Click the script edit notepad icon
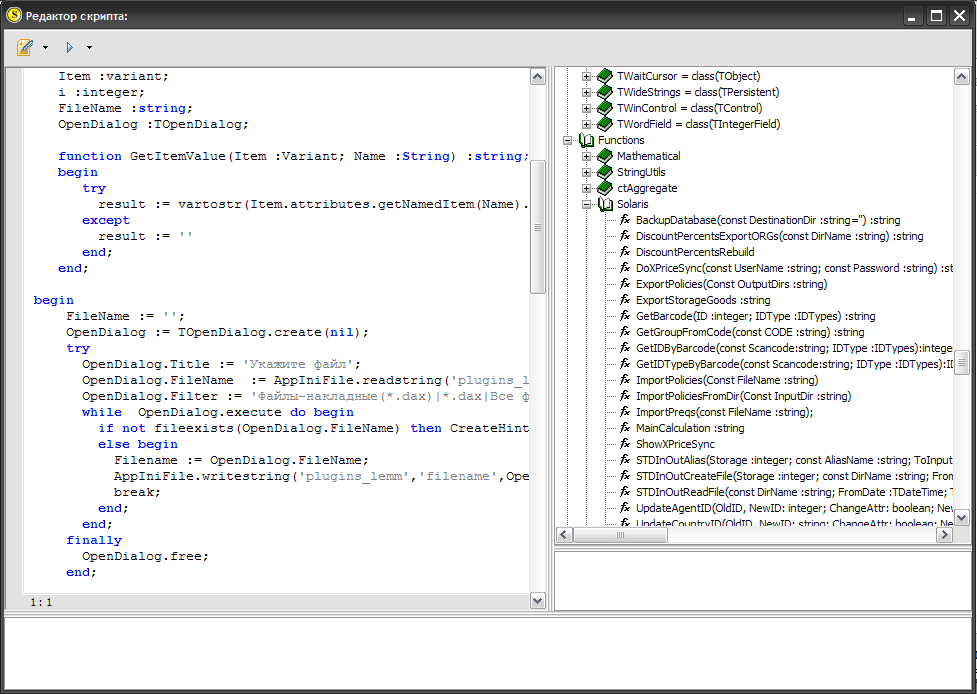Image resolution: width=977 pixels, height=694 pixels. 25,47
